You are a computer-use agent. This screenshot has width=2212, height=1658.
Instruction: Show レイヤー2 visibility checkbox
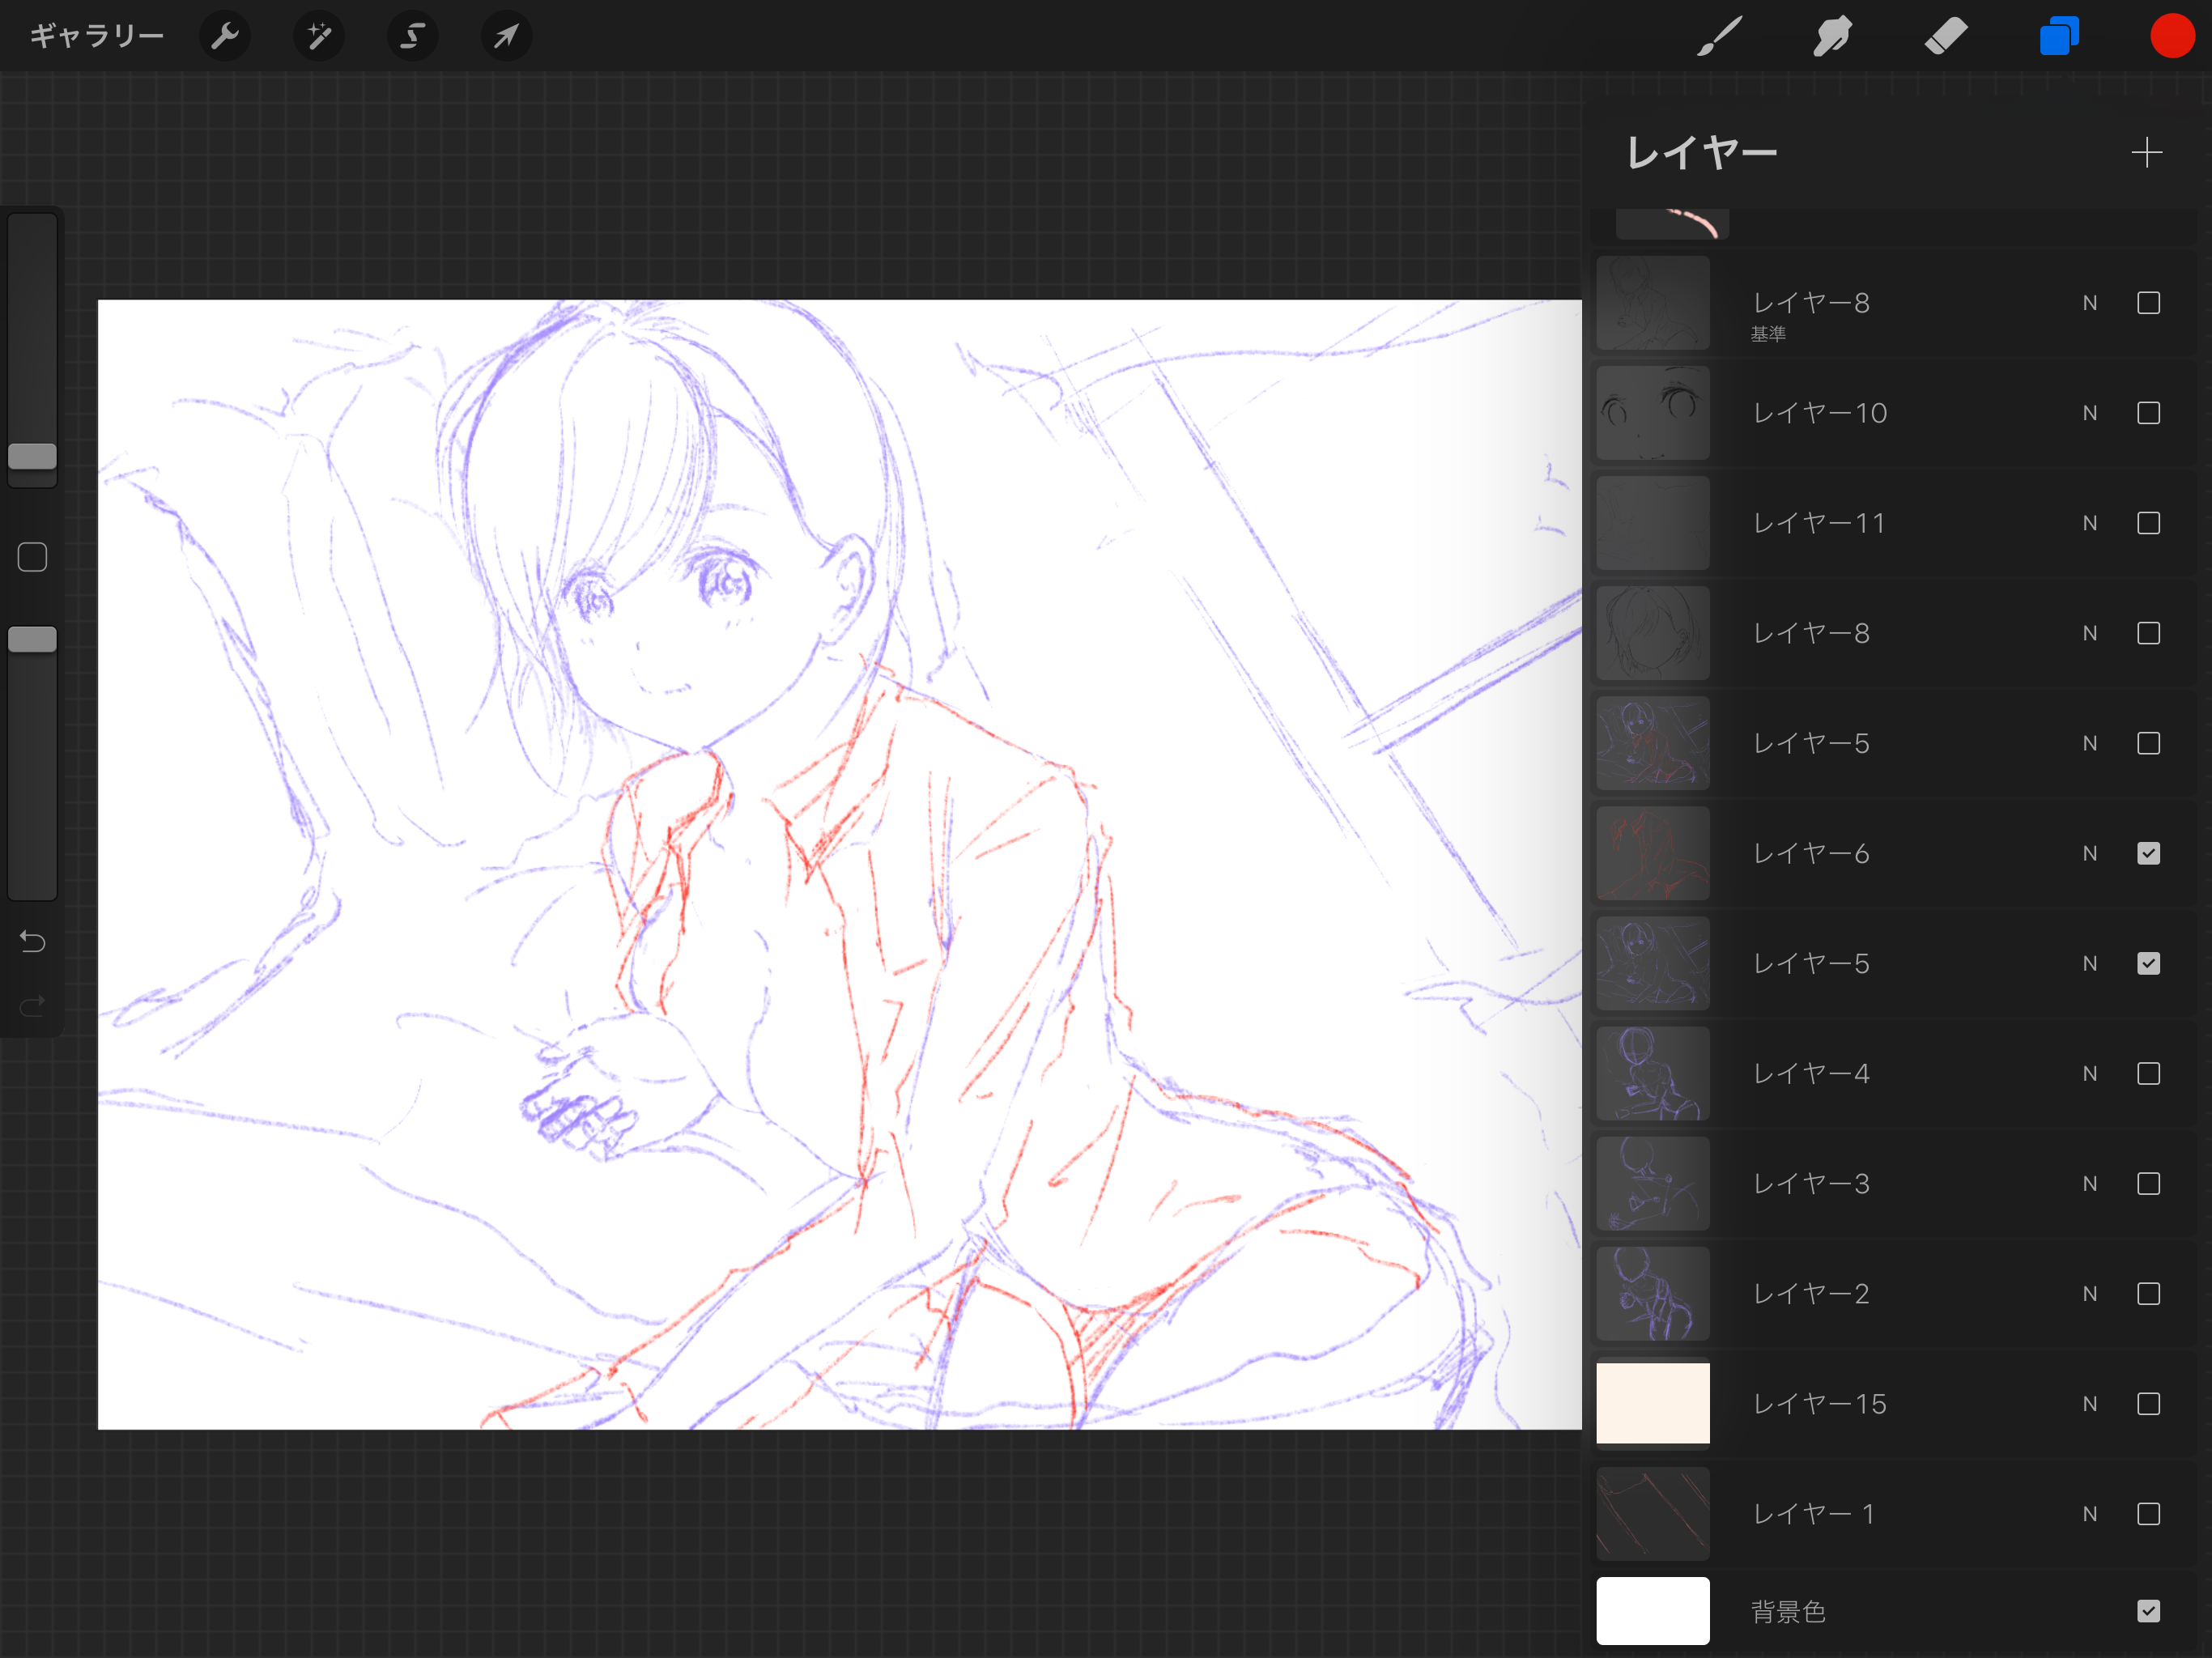pos(2148,1293)
